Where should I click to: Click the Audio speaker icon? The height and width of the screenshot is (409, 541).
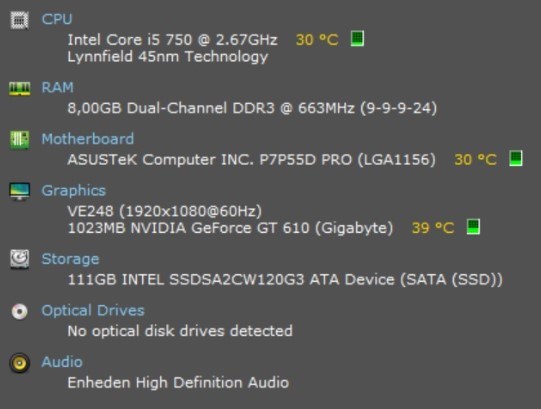click(19, 363)
